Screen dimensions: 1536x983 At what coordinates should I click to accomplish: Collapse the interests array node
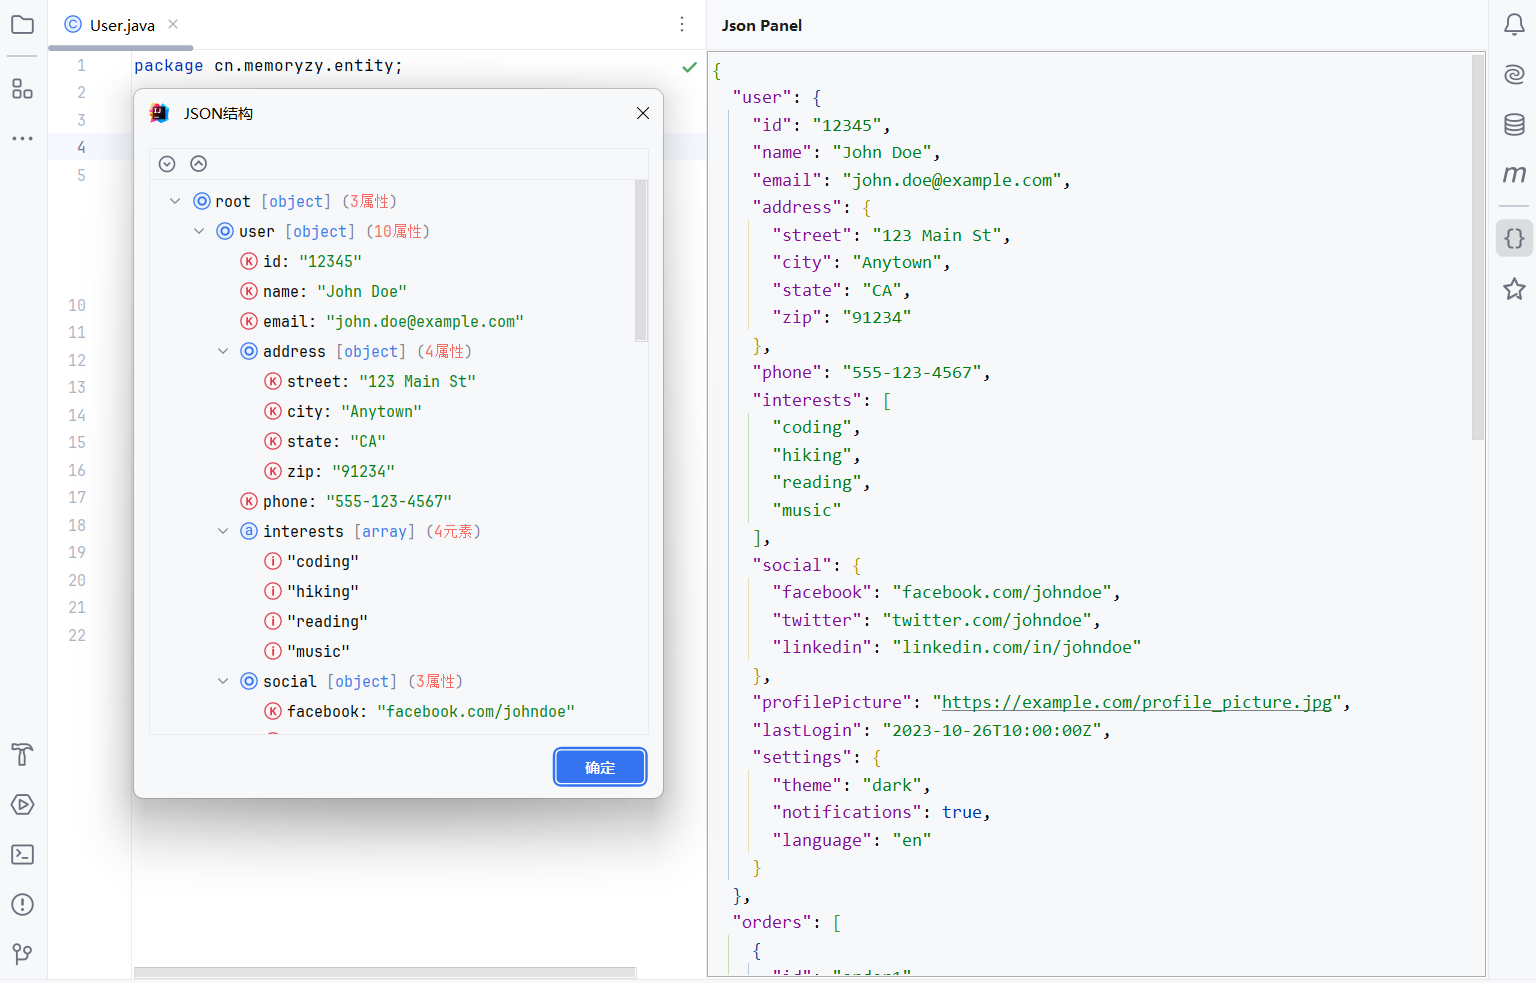223,531
